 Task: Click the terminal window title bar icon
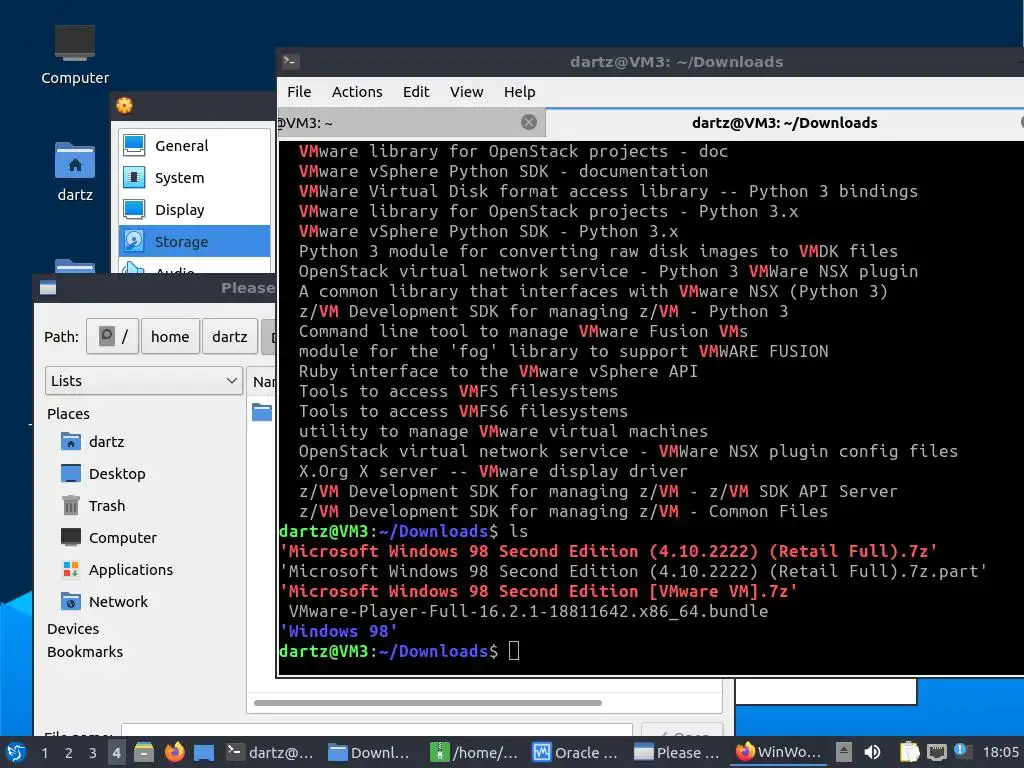click(291, 61)
